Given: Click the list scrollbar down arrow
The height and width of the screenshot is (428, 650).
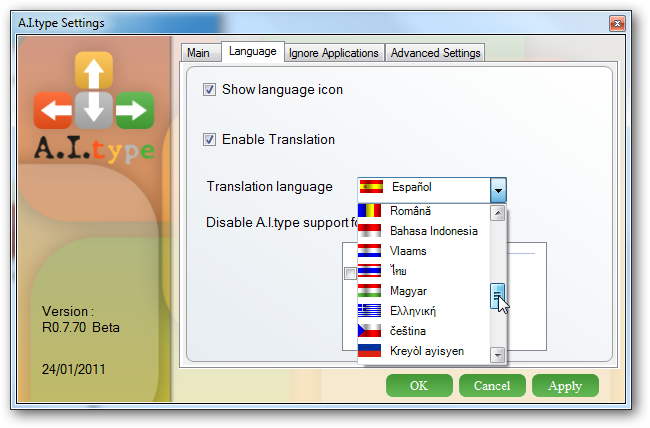Looking at the screenshot, I should pyautogui.click(x=497, y=355).
